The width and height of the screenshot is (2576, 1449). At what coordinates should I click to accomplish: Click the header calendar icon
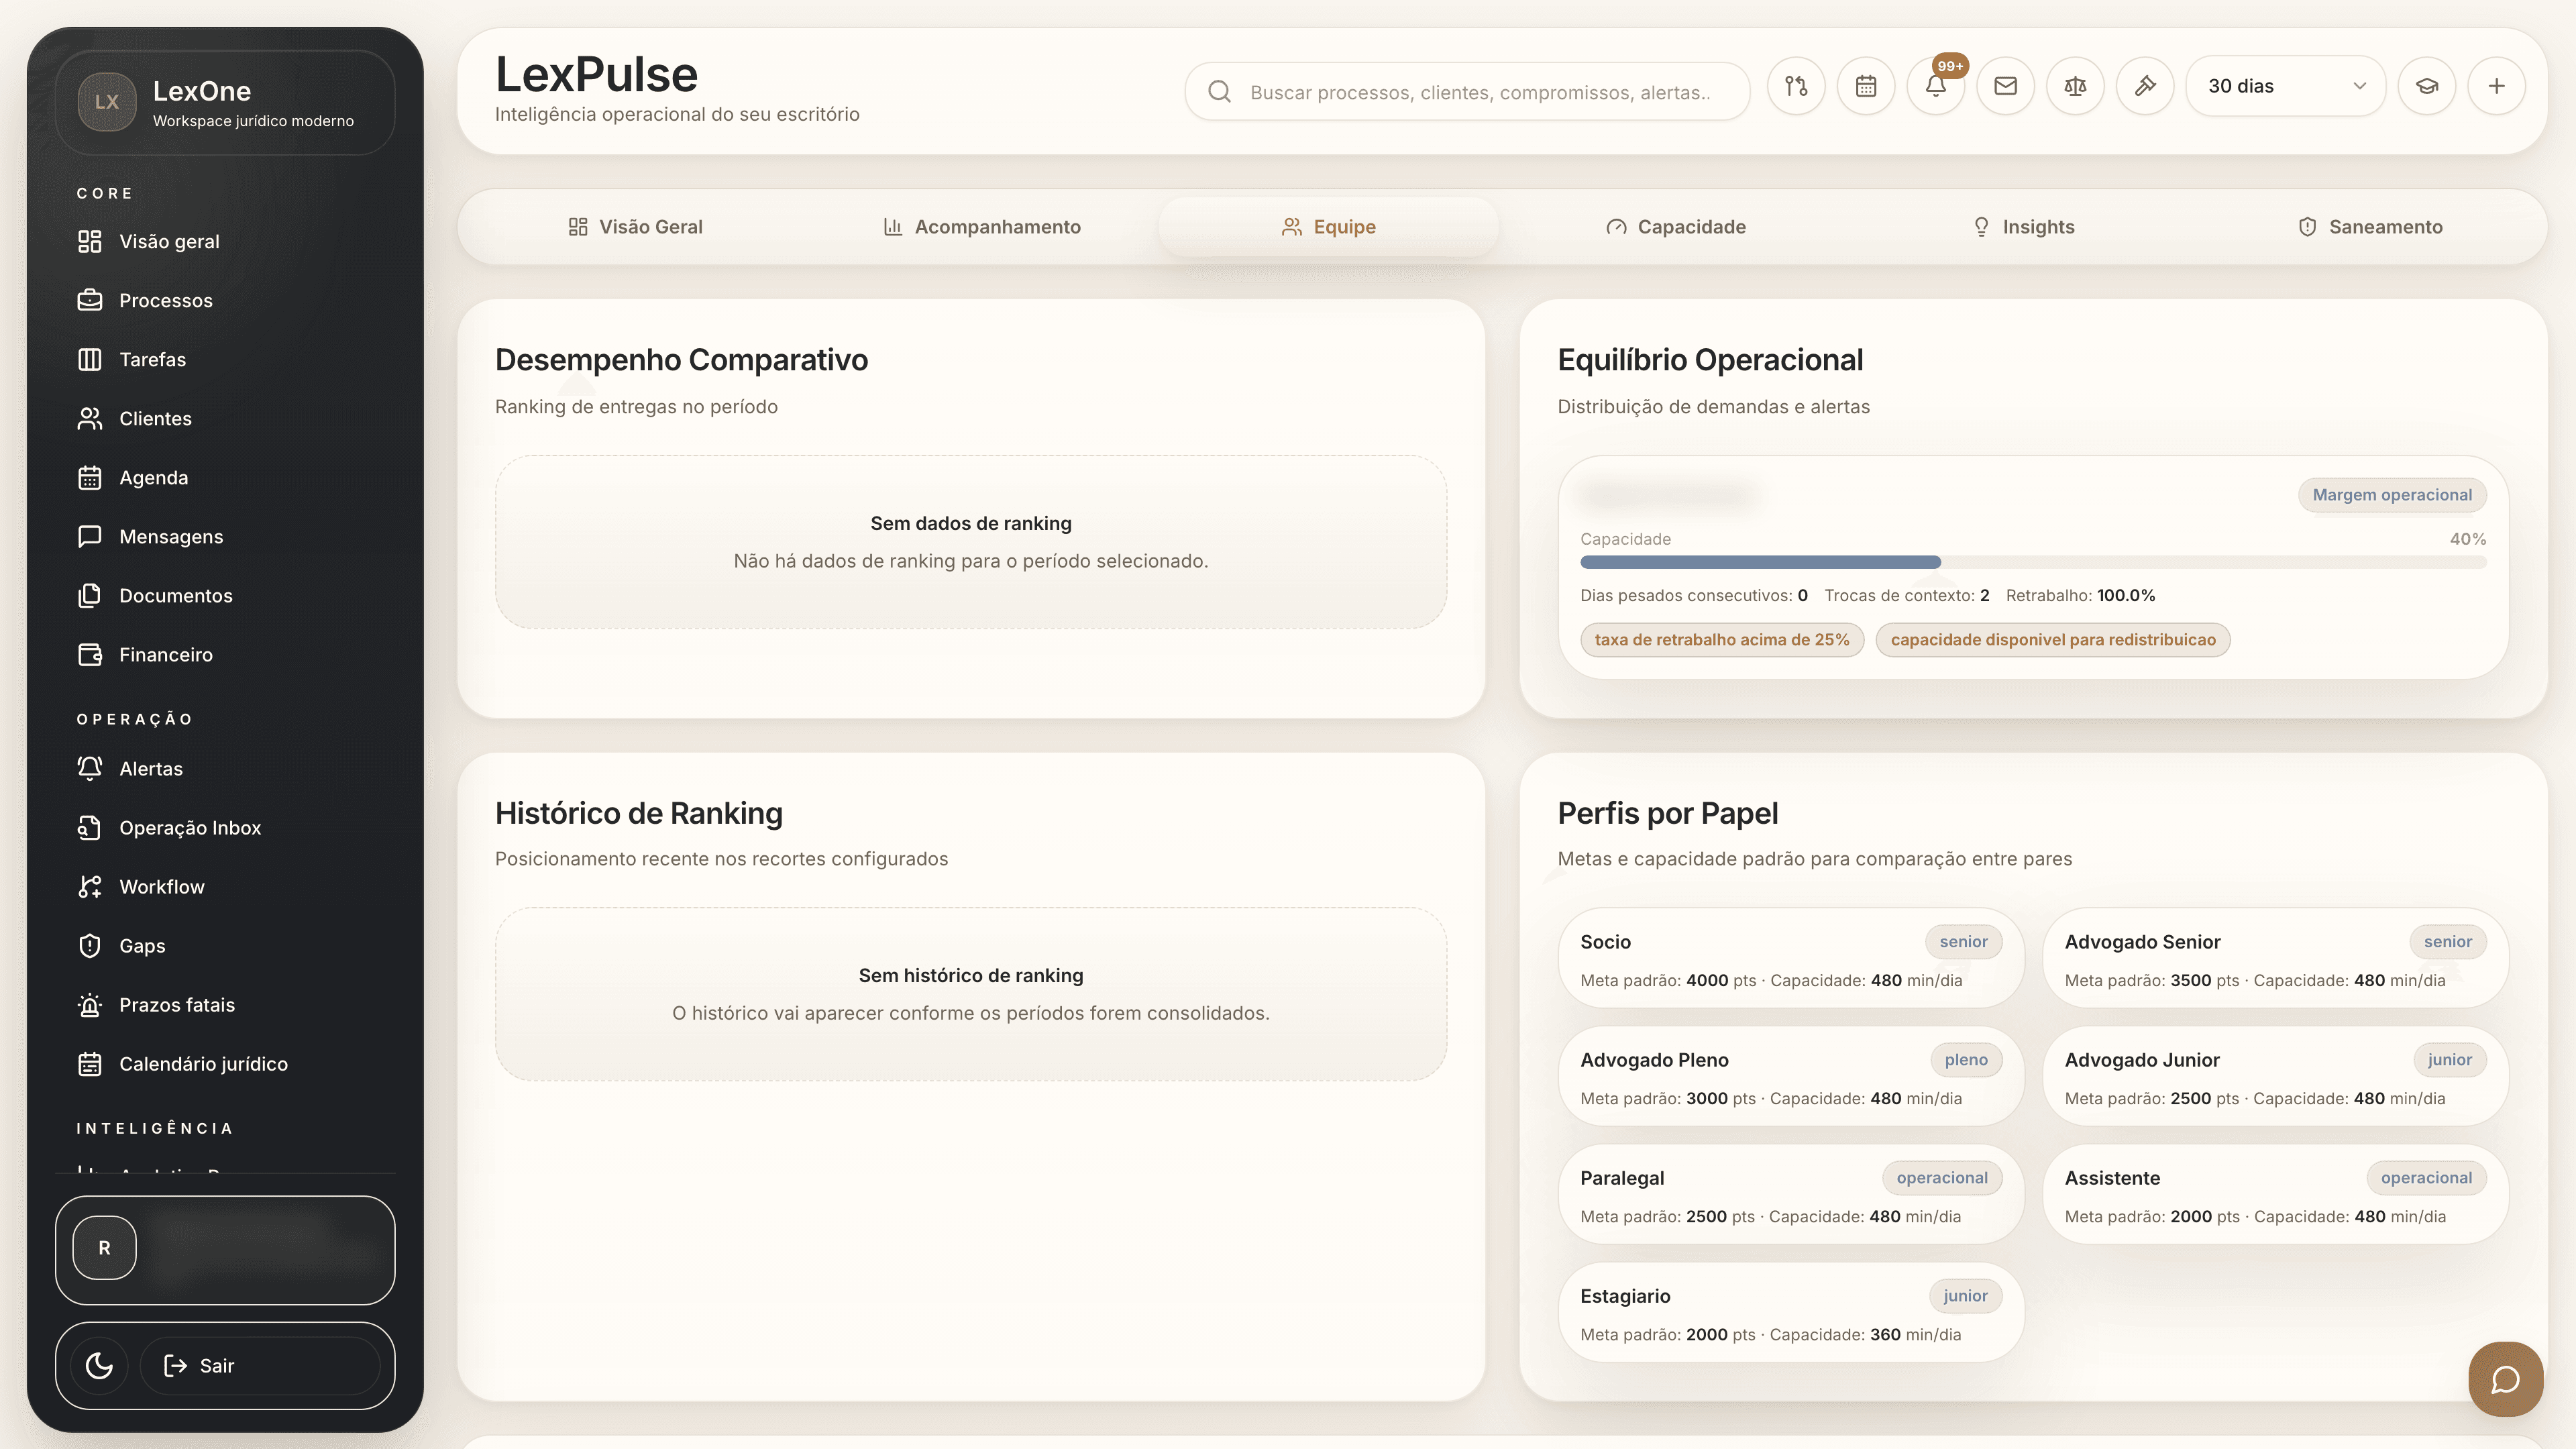pos(1866,87)
